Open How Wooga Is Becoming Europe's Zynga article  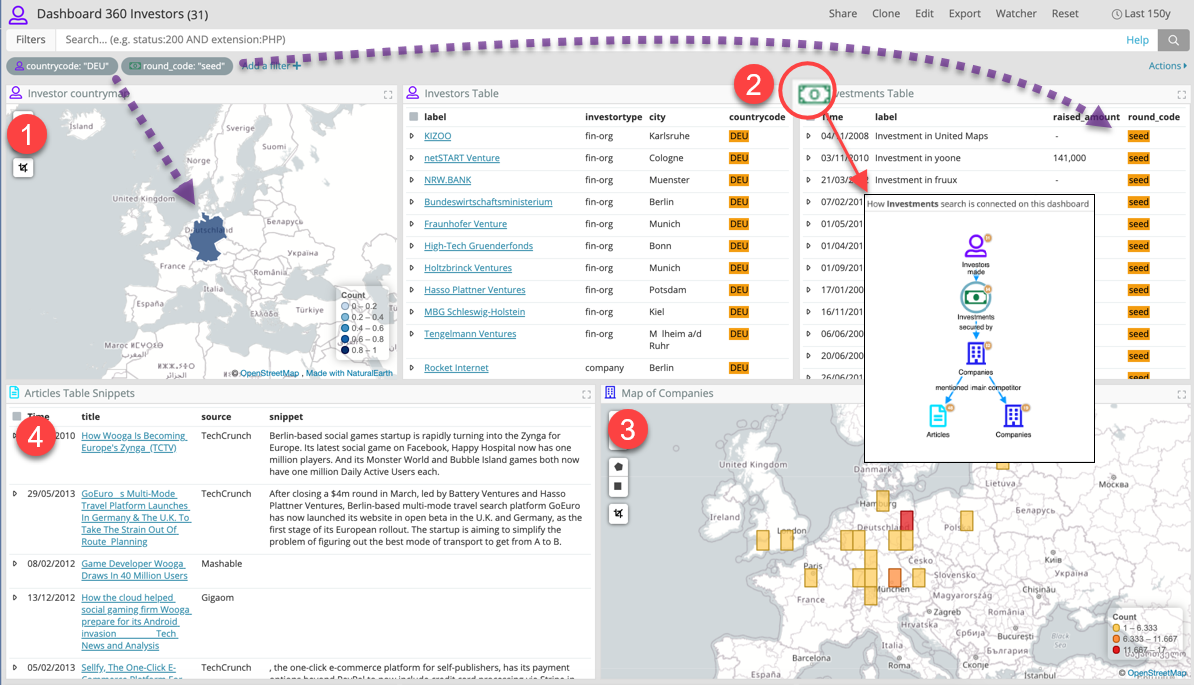coord(134,443)
